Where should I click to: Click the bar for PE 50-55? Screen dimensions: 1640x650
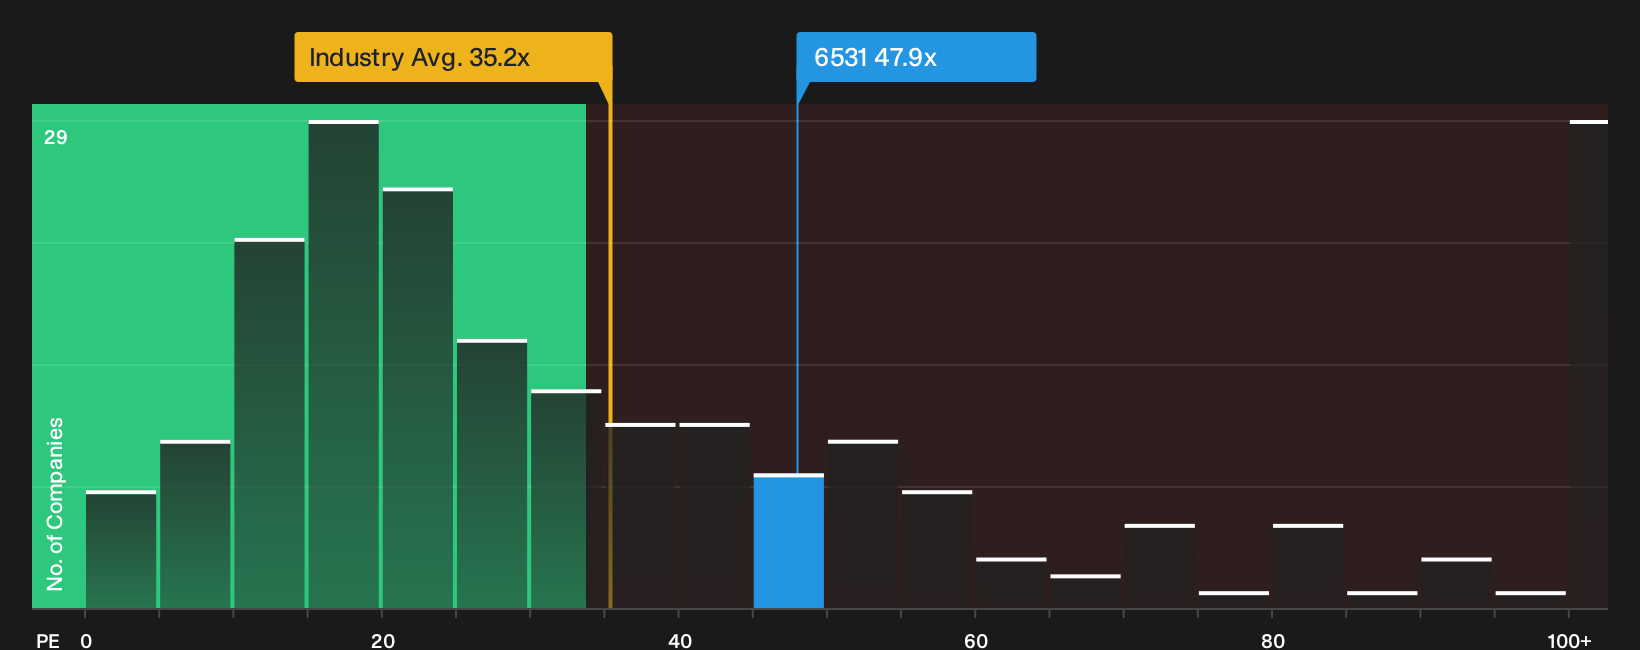click(863, 524)
